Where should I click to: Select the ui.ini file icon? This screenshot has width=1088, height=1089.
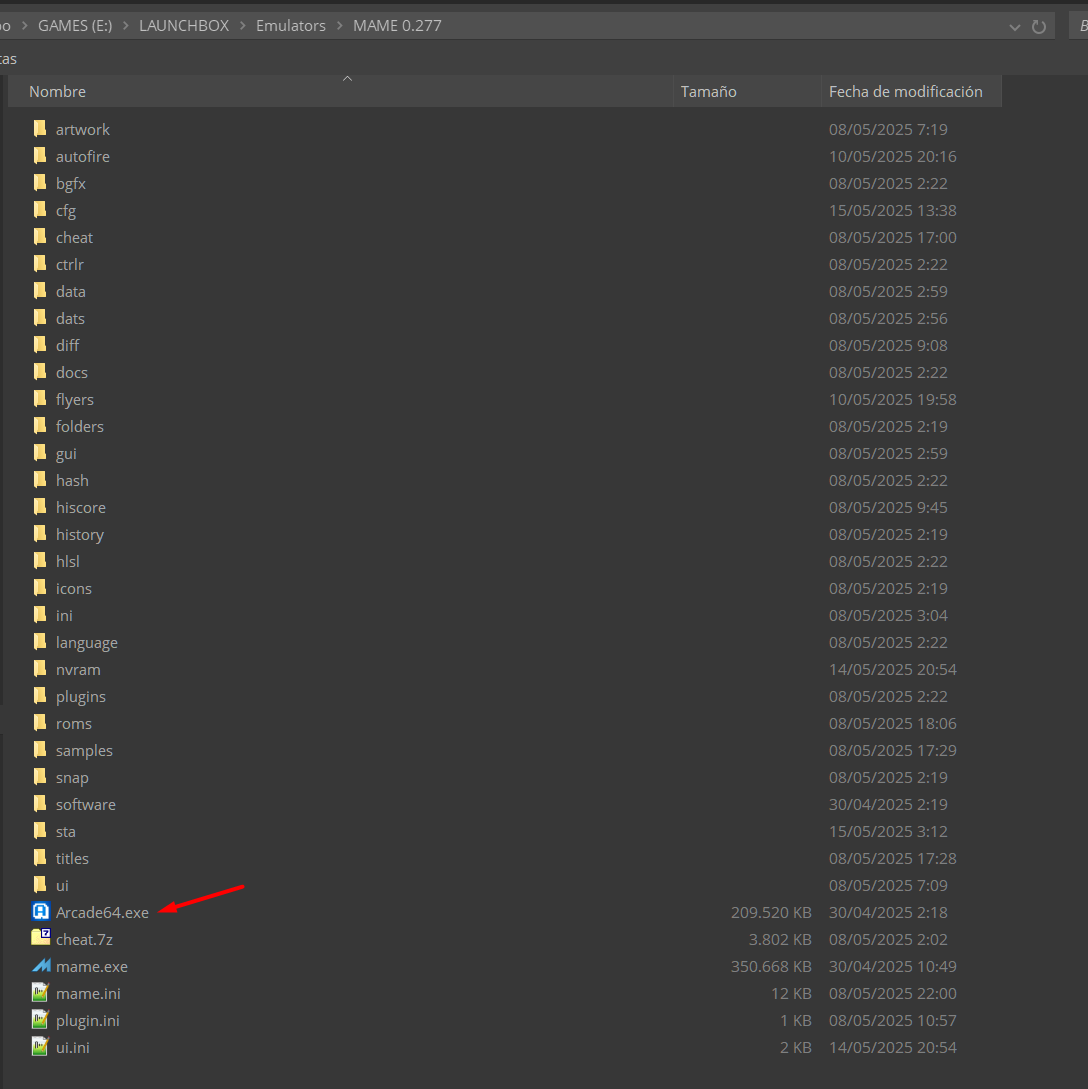point(40,1047)
